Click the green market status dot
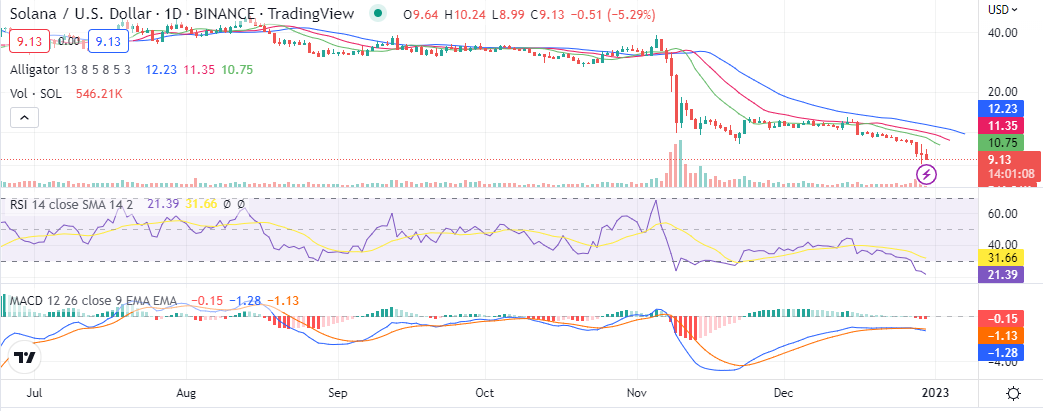Screen dimensions: 1043x411 [x=378, y=12]
